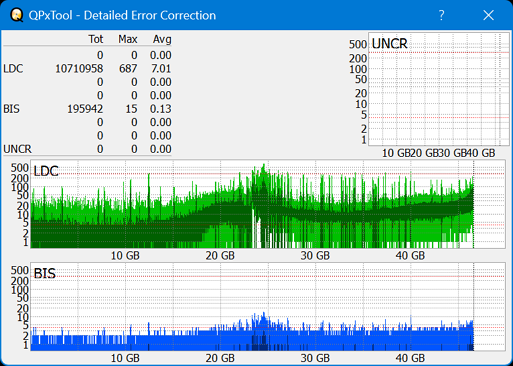513x366 pixels.
Task: Open the help question mark button
Action: [441, 15]
